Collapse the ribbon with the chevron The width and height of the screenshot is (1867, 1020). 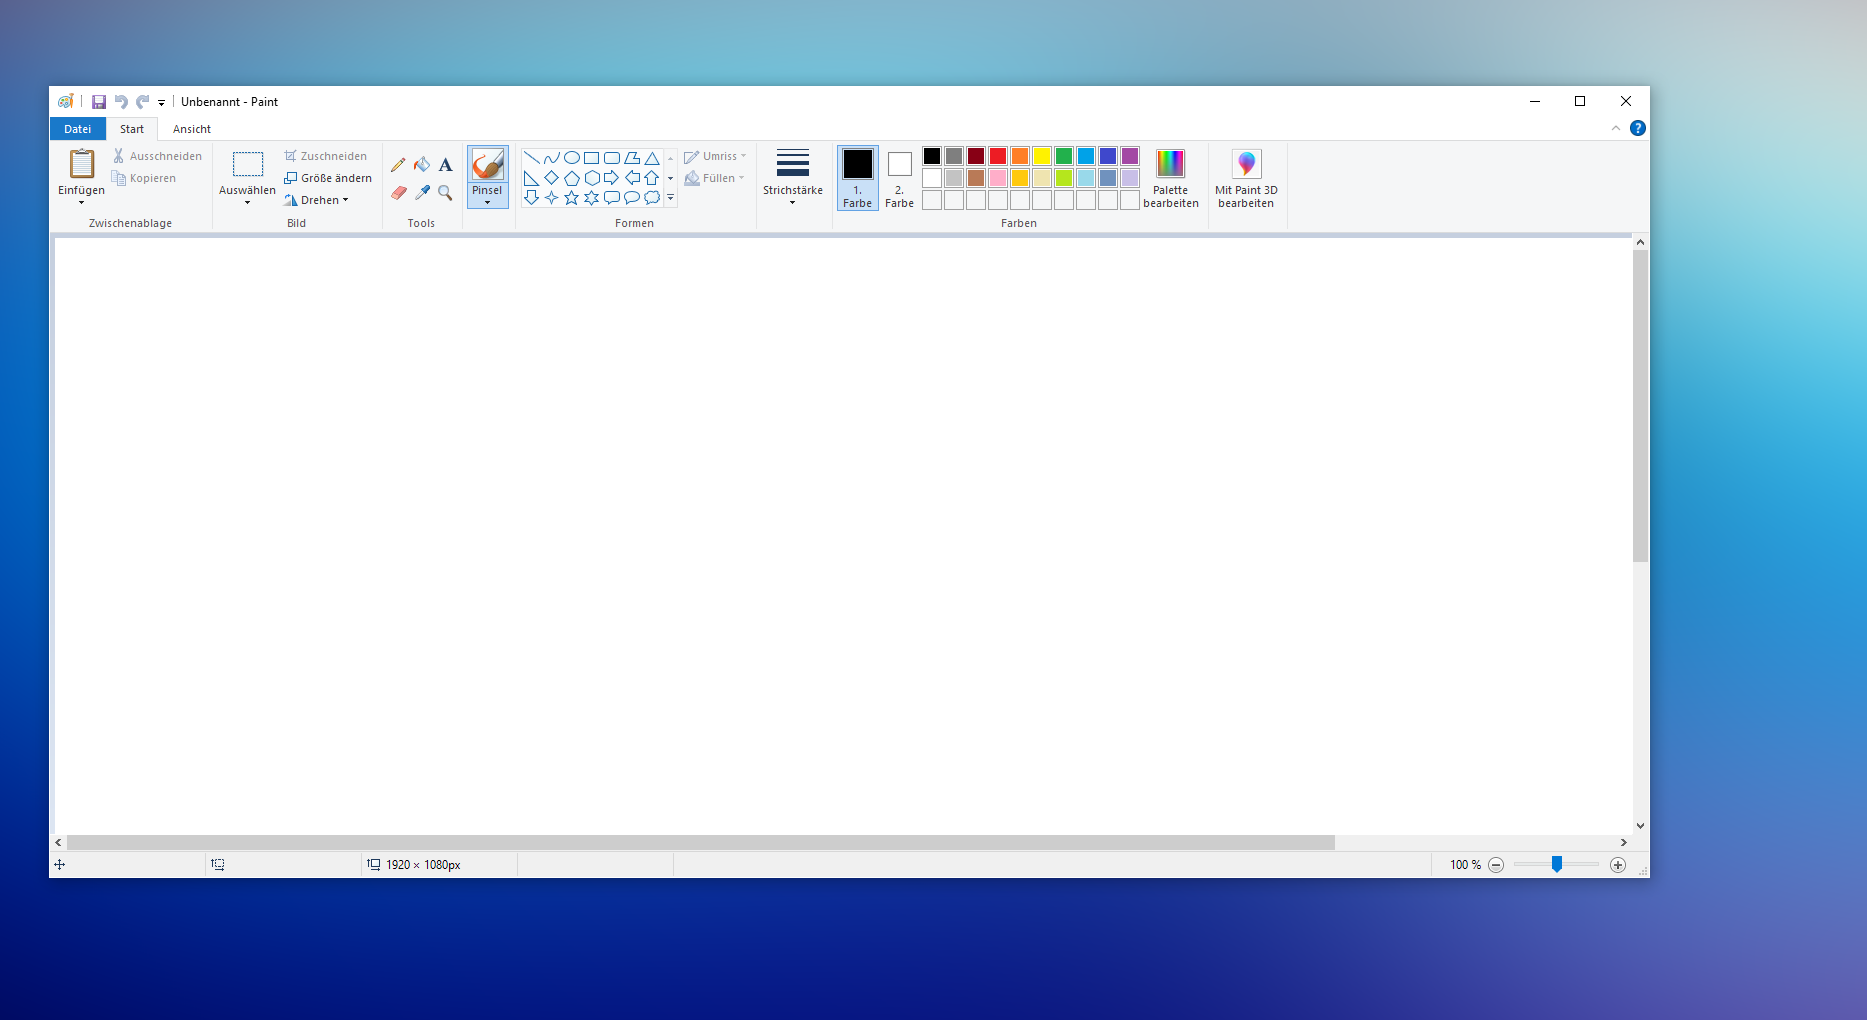click(x=1616, y=128)
